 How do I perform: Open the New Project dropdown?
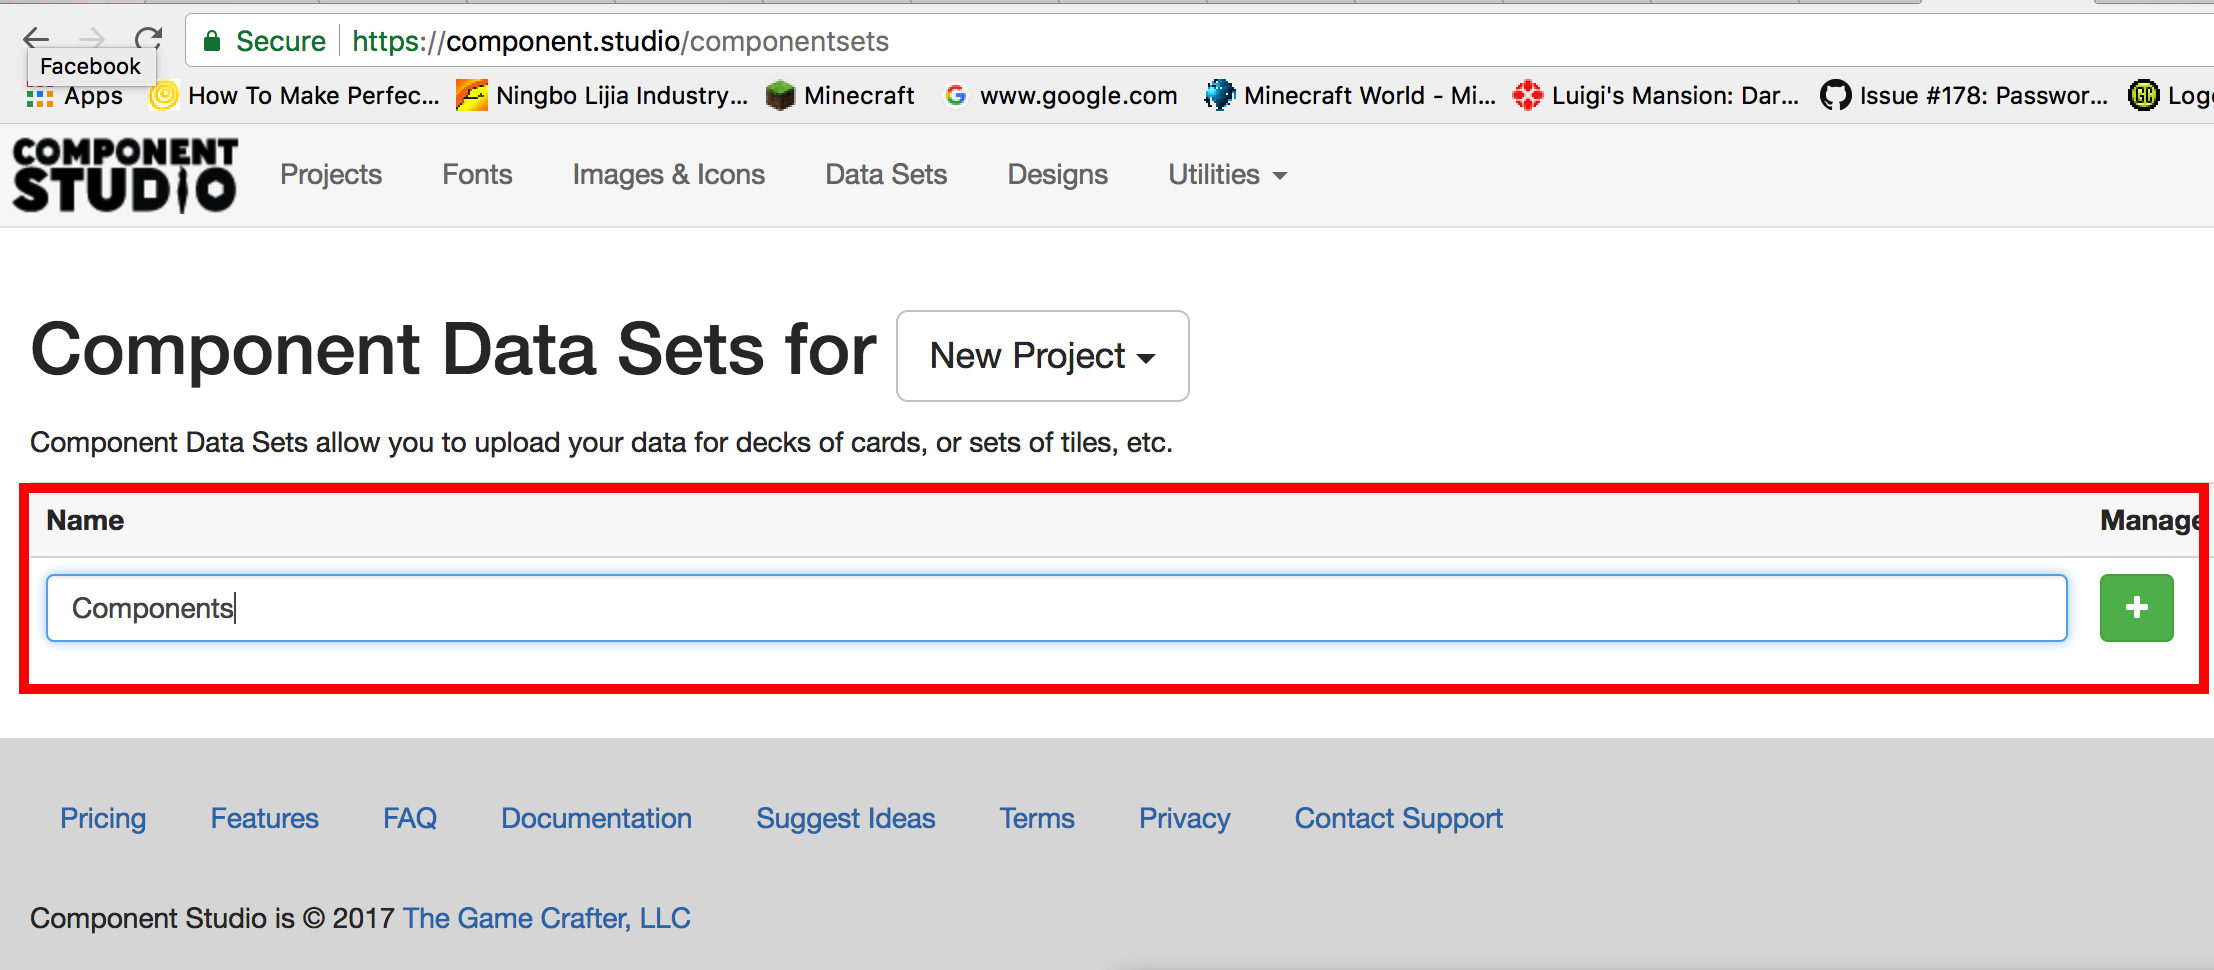point(1041,356)
